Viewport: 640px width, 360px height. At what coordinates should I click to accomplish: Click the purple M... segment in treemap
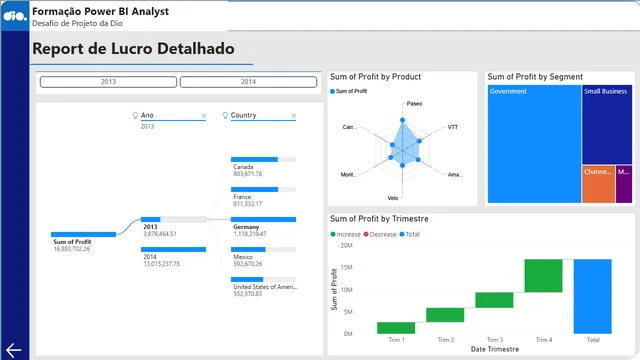coord(624,184)
